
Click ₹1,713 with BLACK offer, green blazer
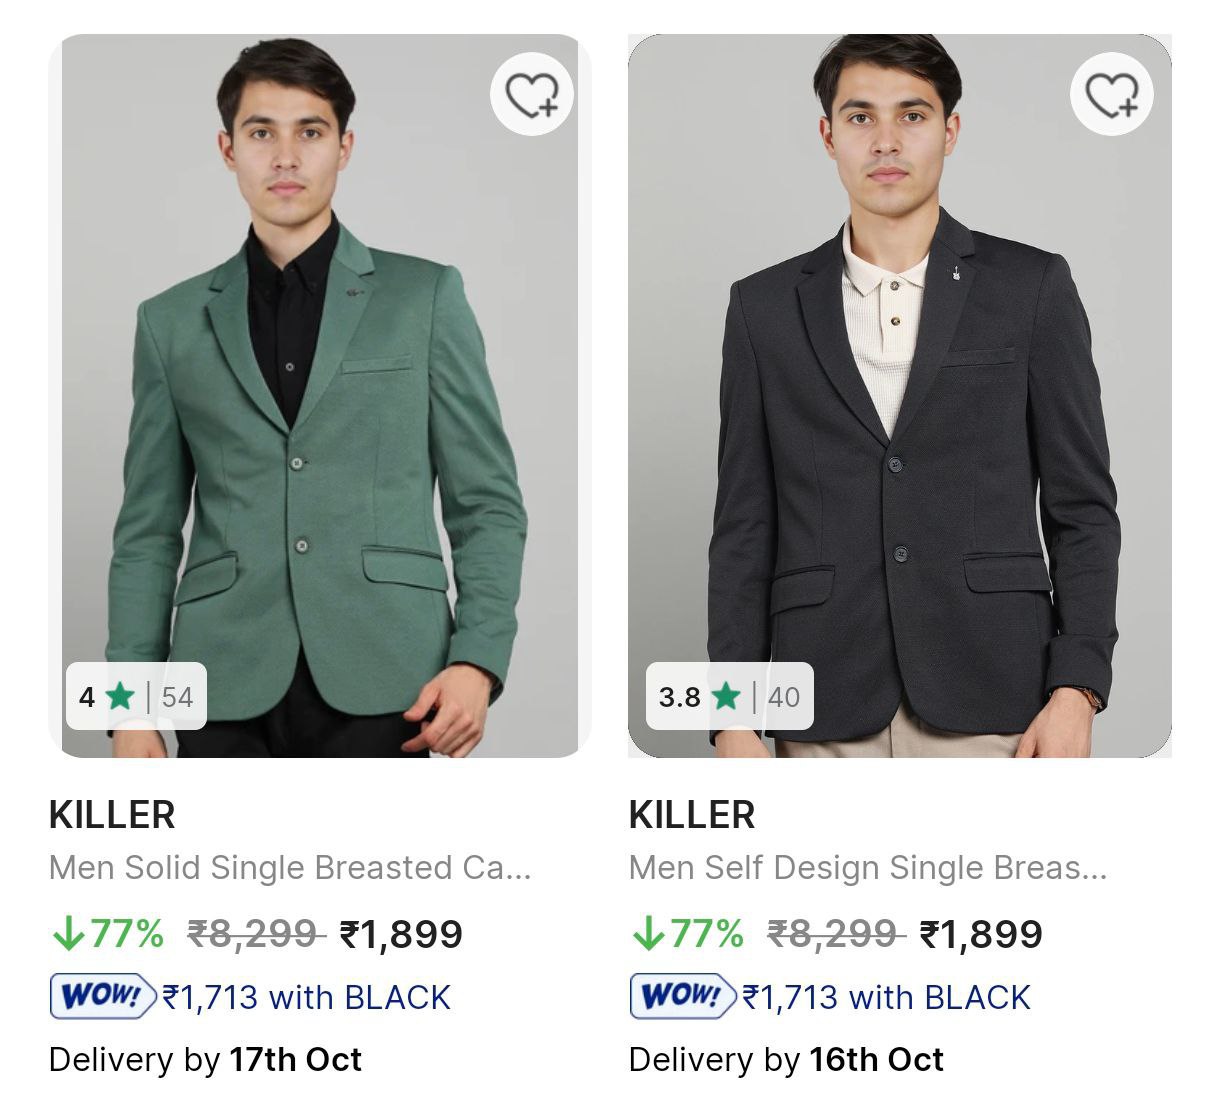pyautogui.click(x=307, y=997)
